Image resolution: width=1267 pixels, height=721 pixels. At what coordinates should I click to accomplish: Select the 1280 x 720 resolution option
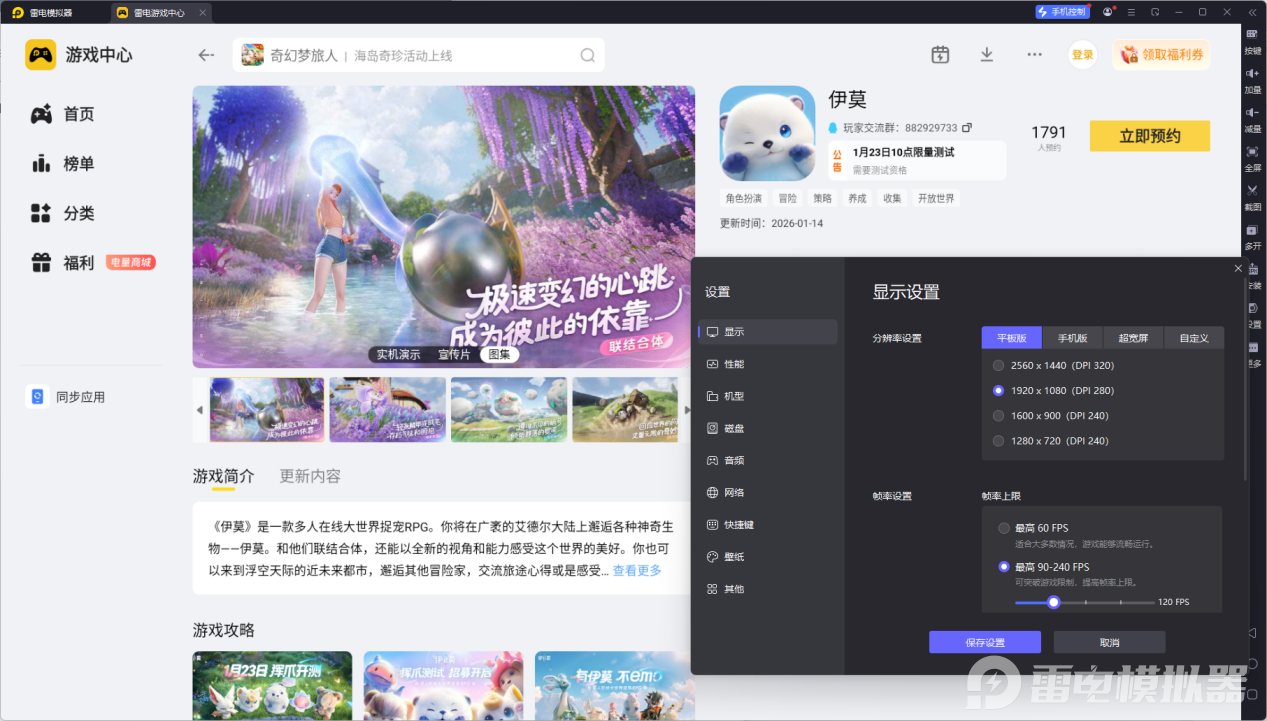pyautogui.click(x=998, y=441)
